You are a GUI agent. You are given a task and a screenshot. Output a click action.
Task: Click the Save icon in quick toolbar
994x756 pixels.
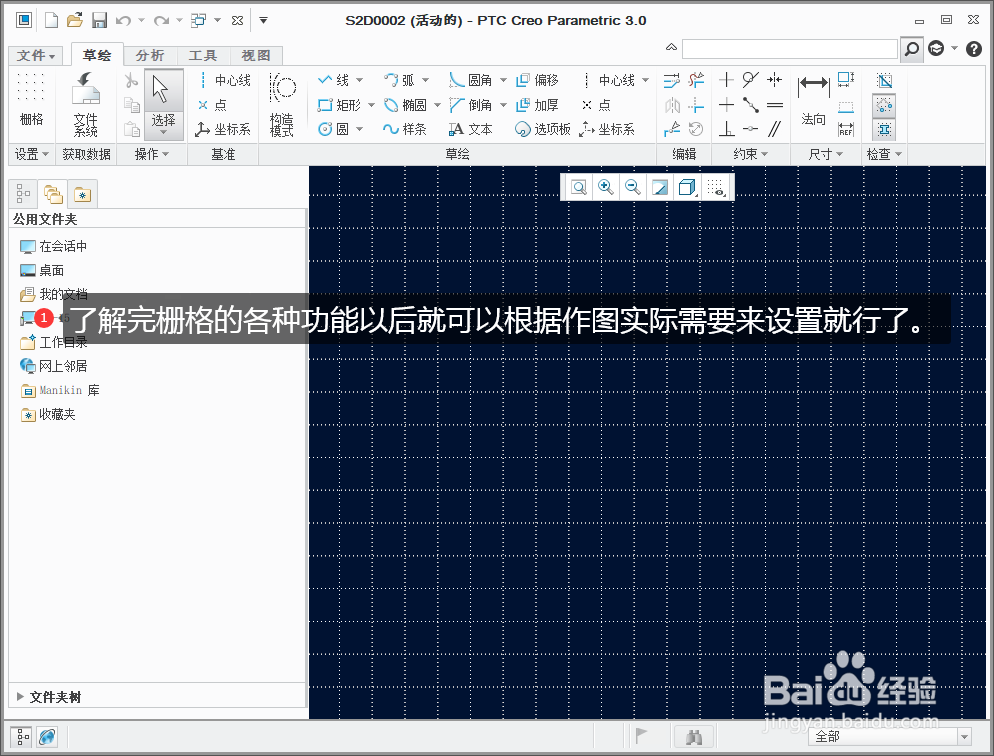point(100,20)
